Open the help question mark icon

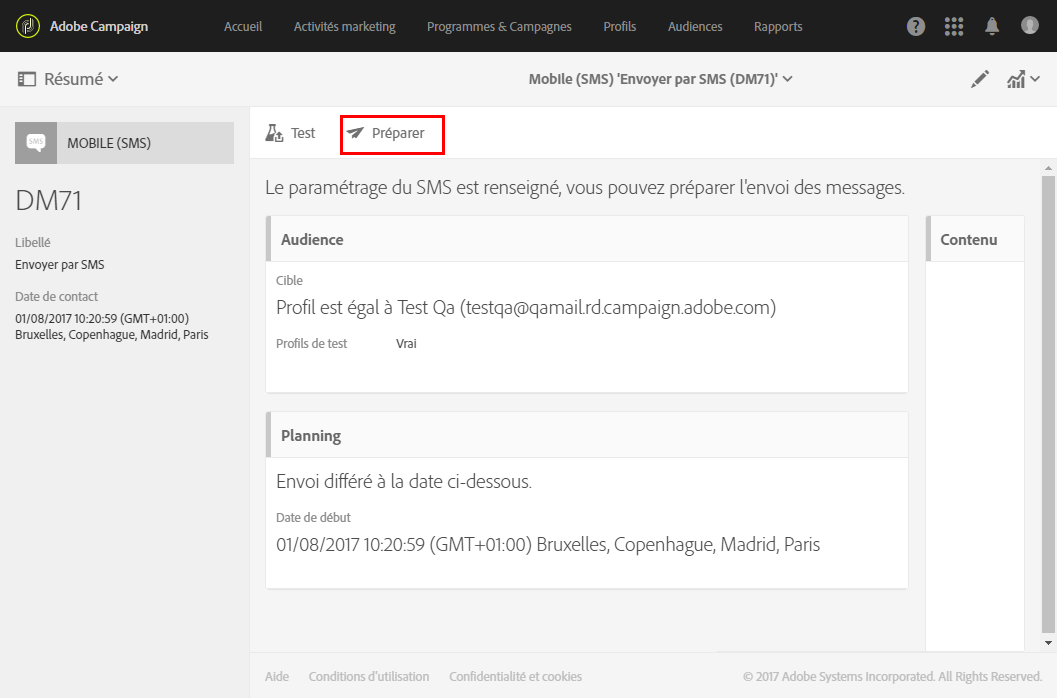click(x=916, y=26)
